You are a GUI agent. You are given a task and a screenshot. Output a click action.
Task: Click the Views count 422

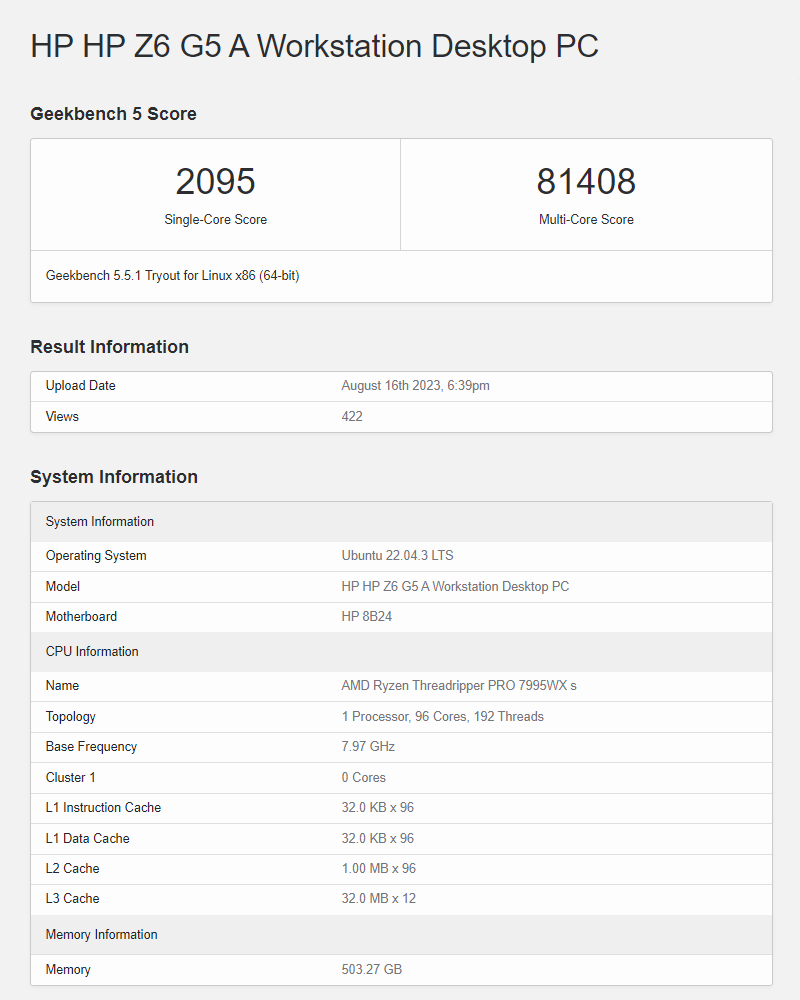(x=352, y=417)
